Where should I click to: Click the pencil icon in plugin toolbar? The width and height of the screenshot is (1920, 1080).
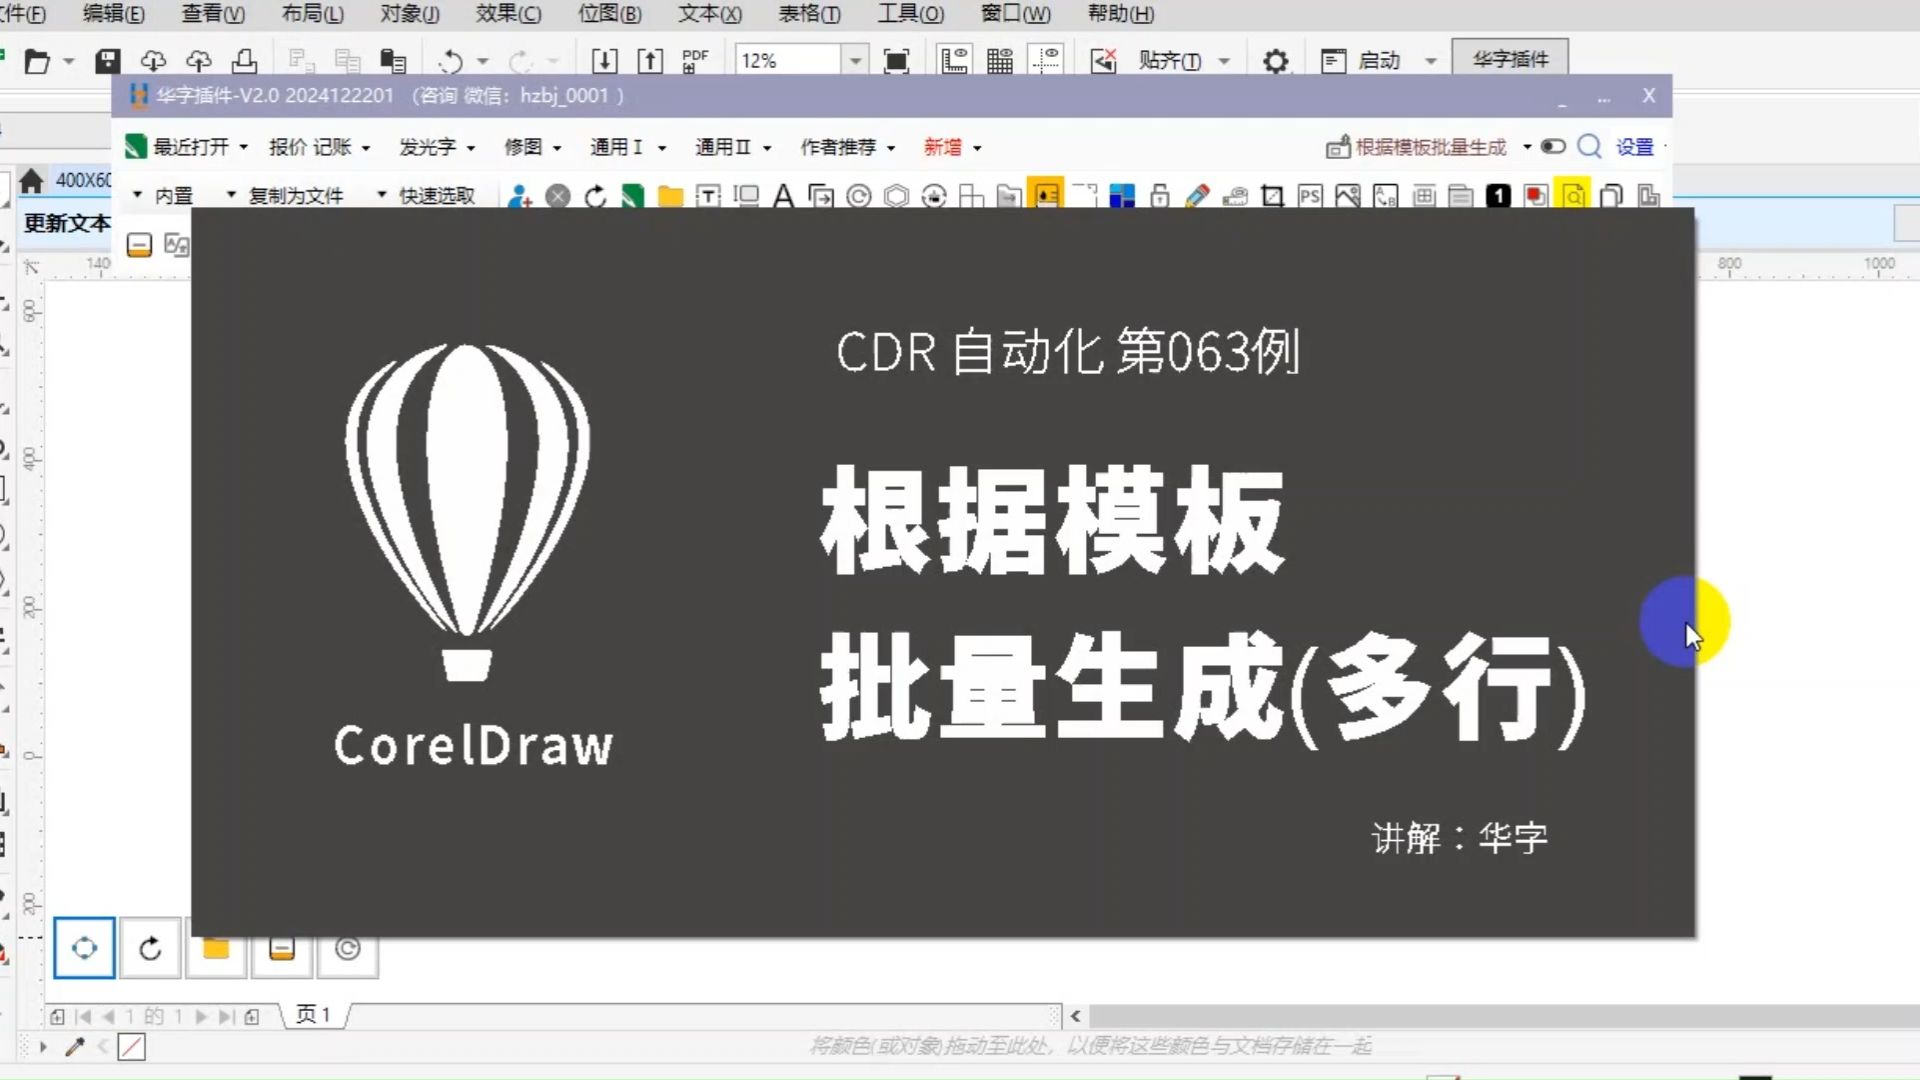1197,196
